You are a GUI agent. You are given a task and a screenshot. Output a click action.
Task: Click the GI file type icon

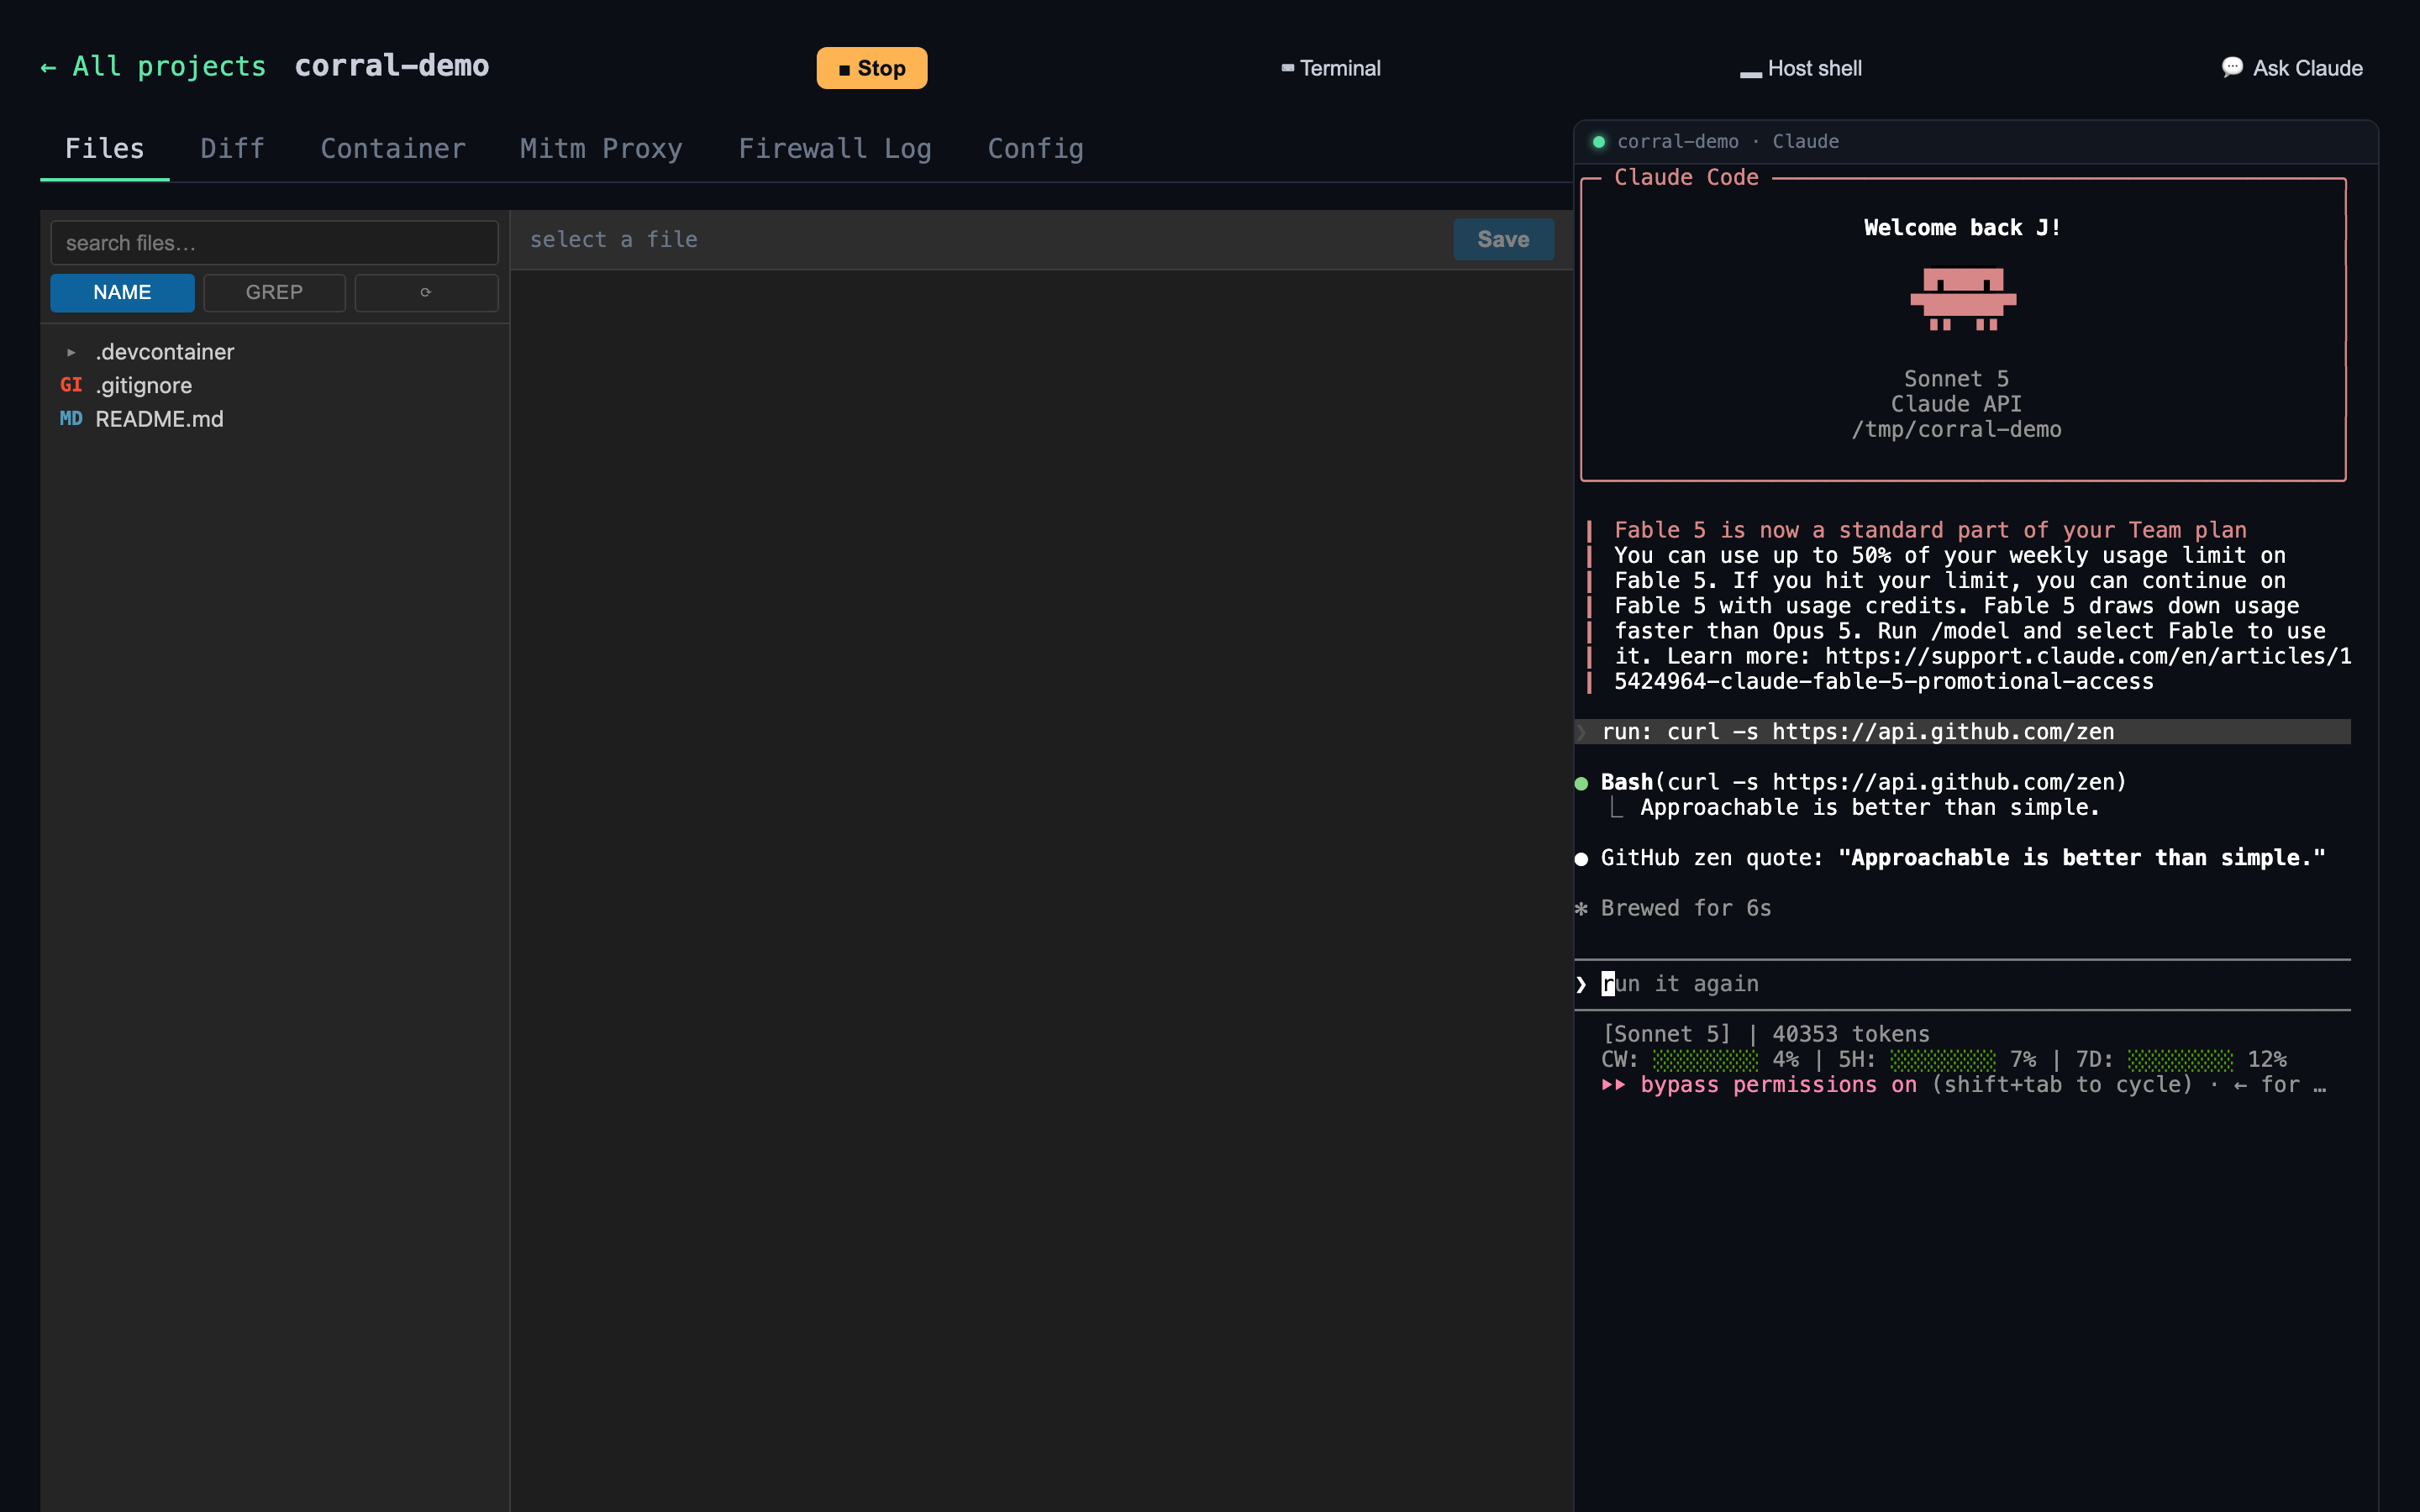pyautogui.click(x=71, y=385)
